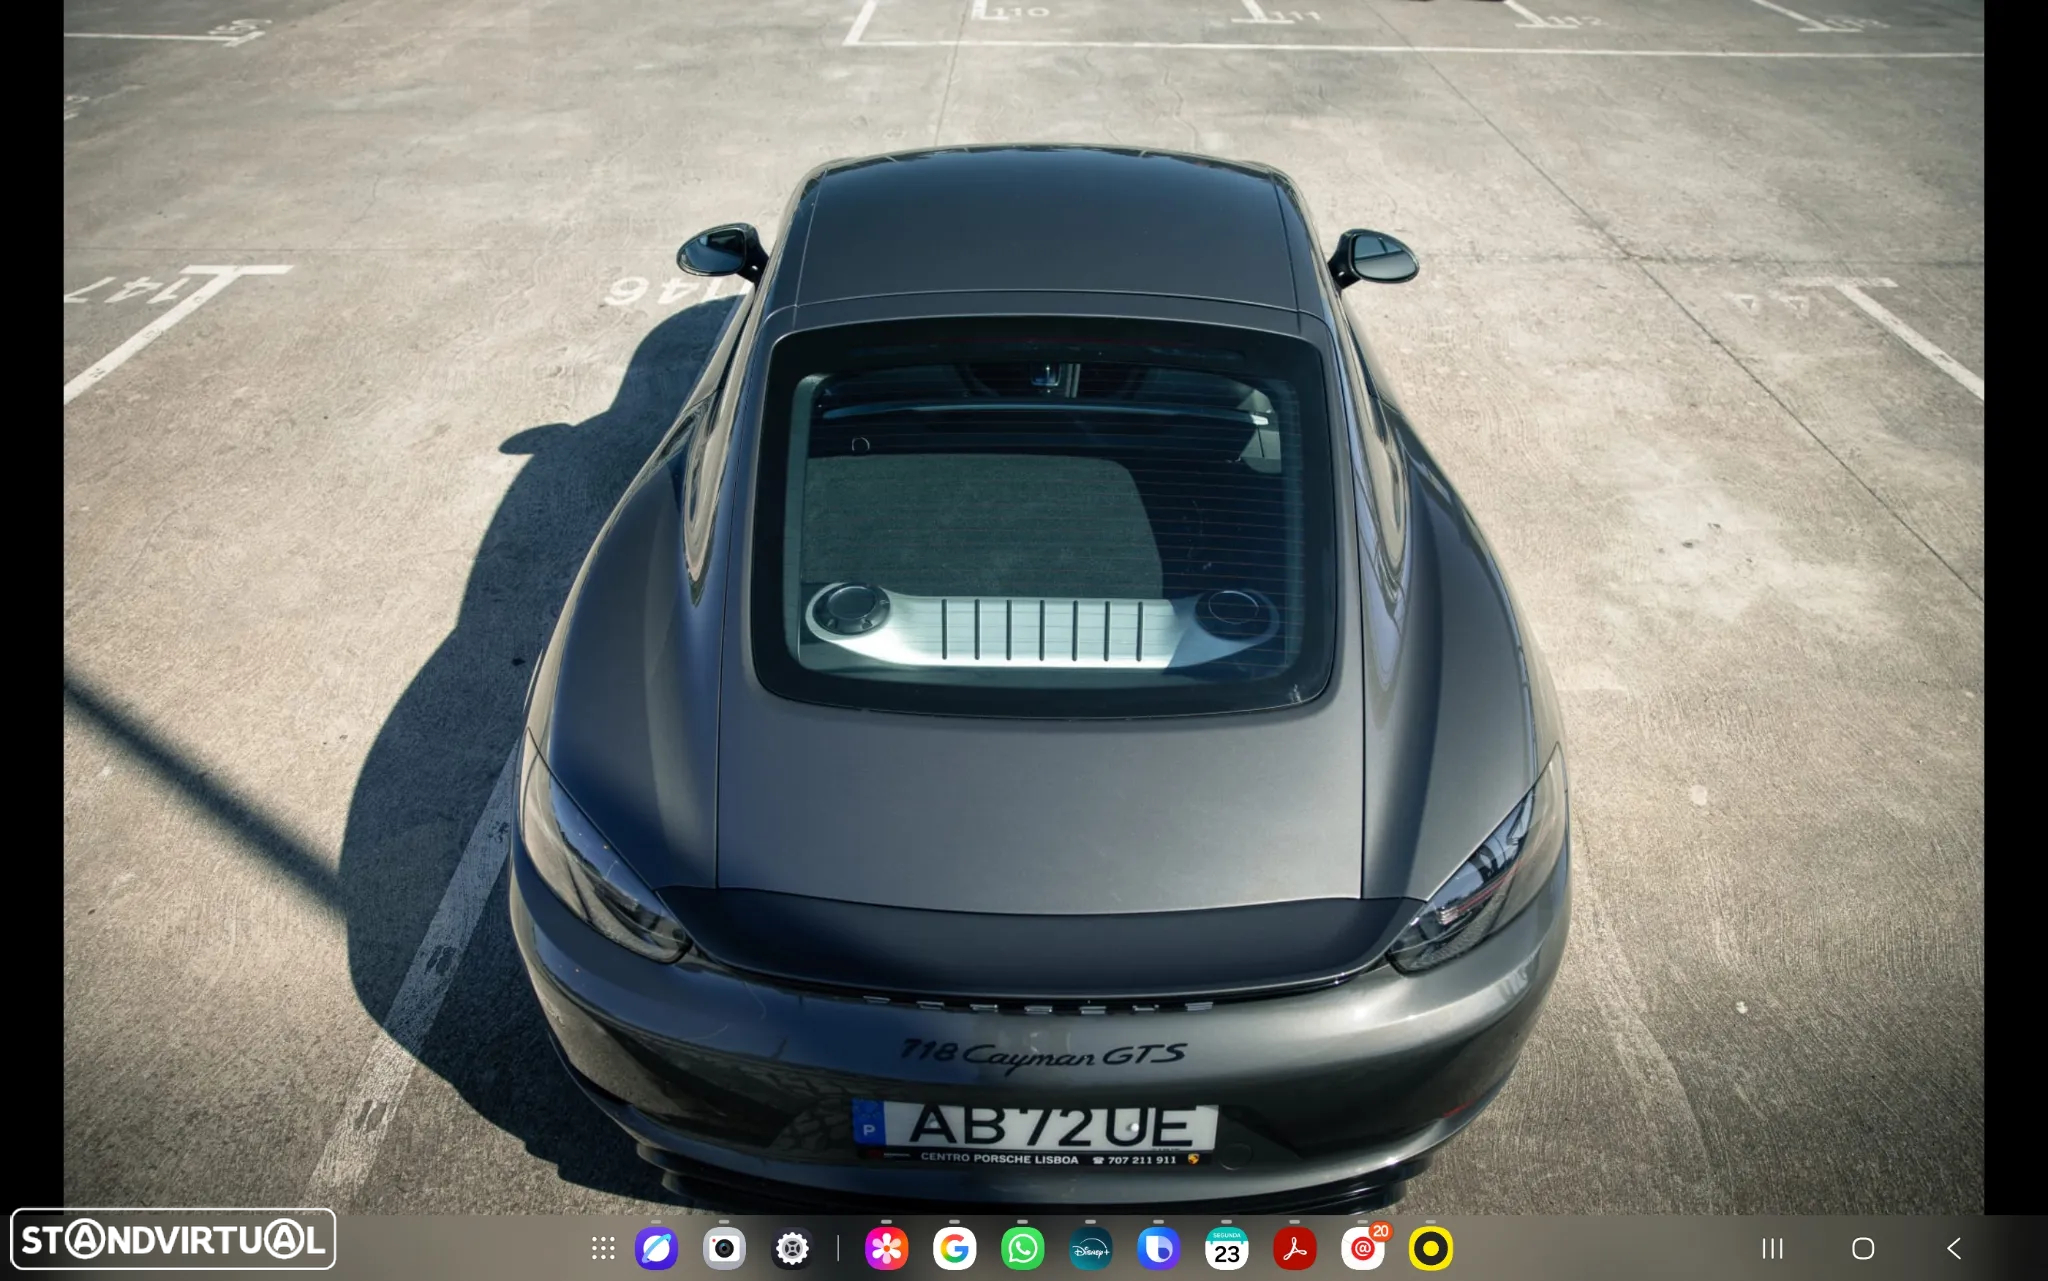
Task: Open email app with 20 badge
Action: click(1364, 1247)
